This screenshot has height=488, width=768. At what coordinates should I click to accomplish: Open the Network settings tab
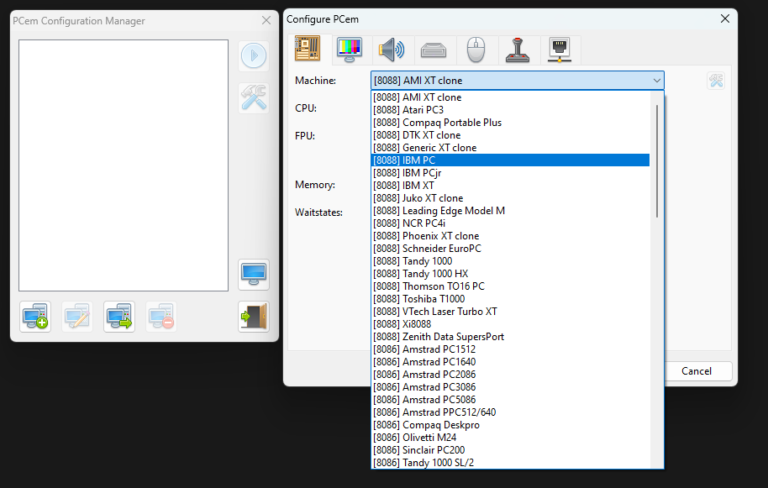560,49
